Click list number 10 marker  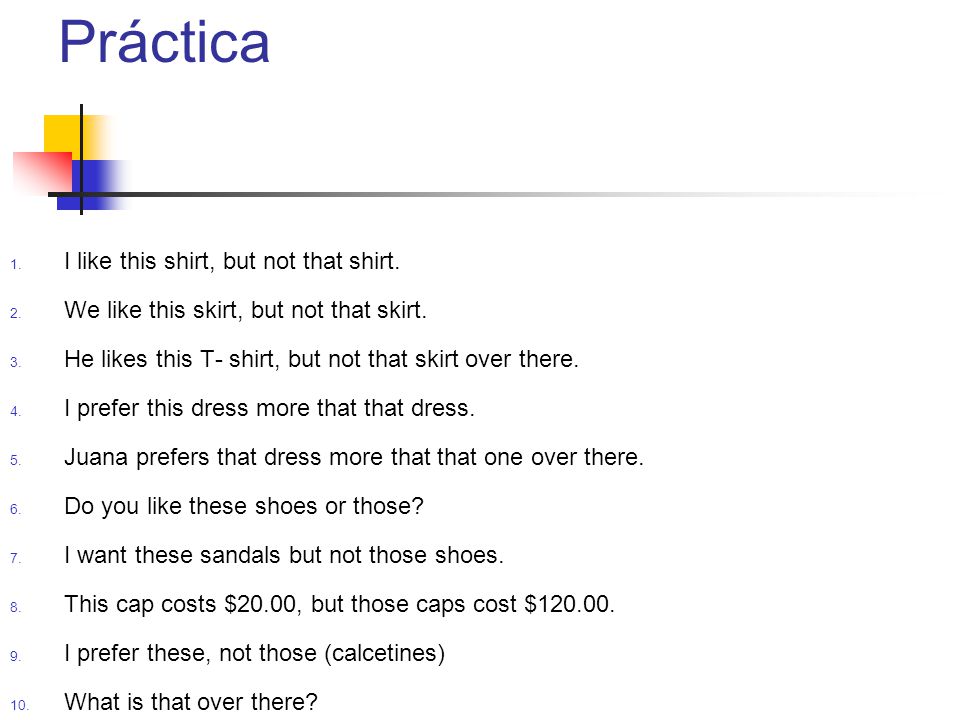click(19, 705)
